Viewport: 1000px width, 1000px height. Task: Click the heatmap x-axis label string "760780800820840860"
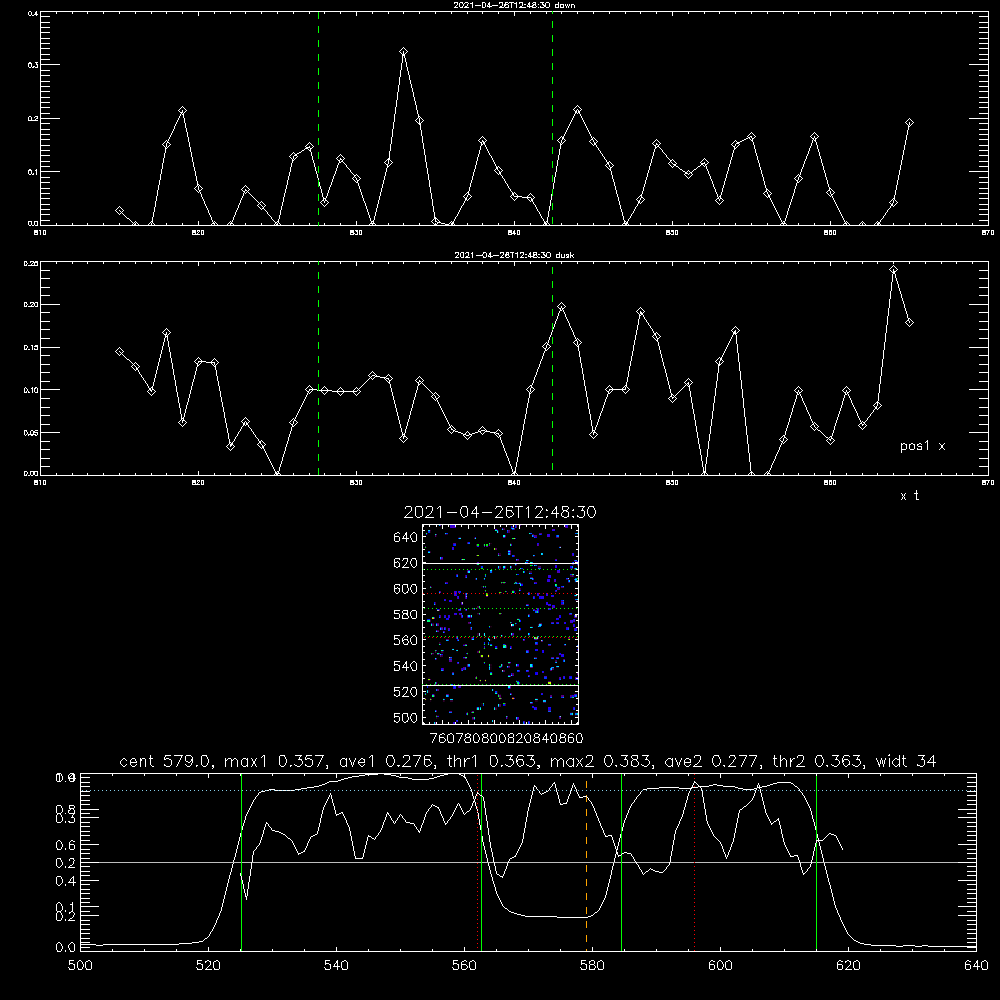point(507,739)
